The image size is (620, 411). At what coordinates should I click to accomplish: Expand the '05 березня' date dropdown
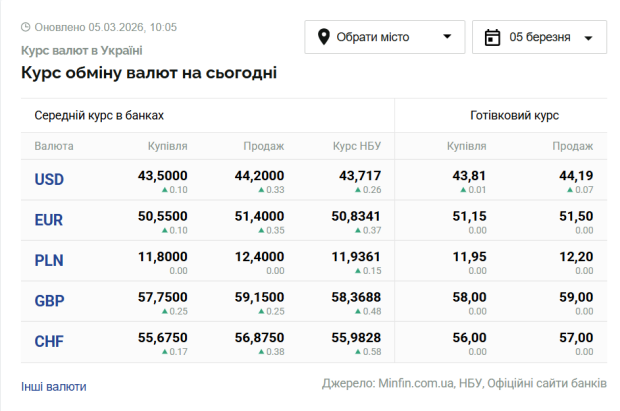pyautogui.click(x=539, y=37)
